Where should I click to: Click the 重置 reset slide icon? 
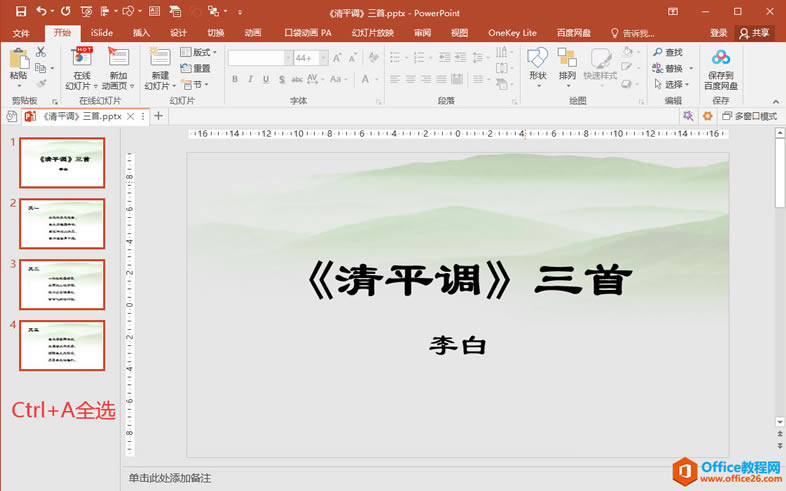(x=195, y=68)
